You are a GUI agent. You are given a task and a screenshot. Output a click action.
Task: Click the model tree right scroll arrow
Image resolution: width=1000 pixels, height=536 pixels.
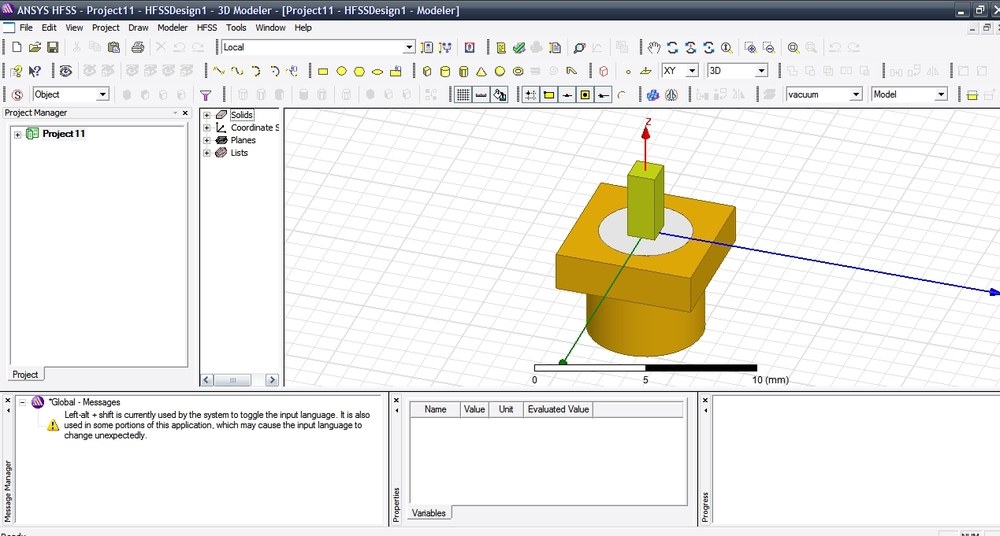[x=272, y=380]
